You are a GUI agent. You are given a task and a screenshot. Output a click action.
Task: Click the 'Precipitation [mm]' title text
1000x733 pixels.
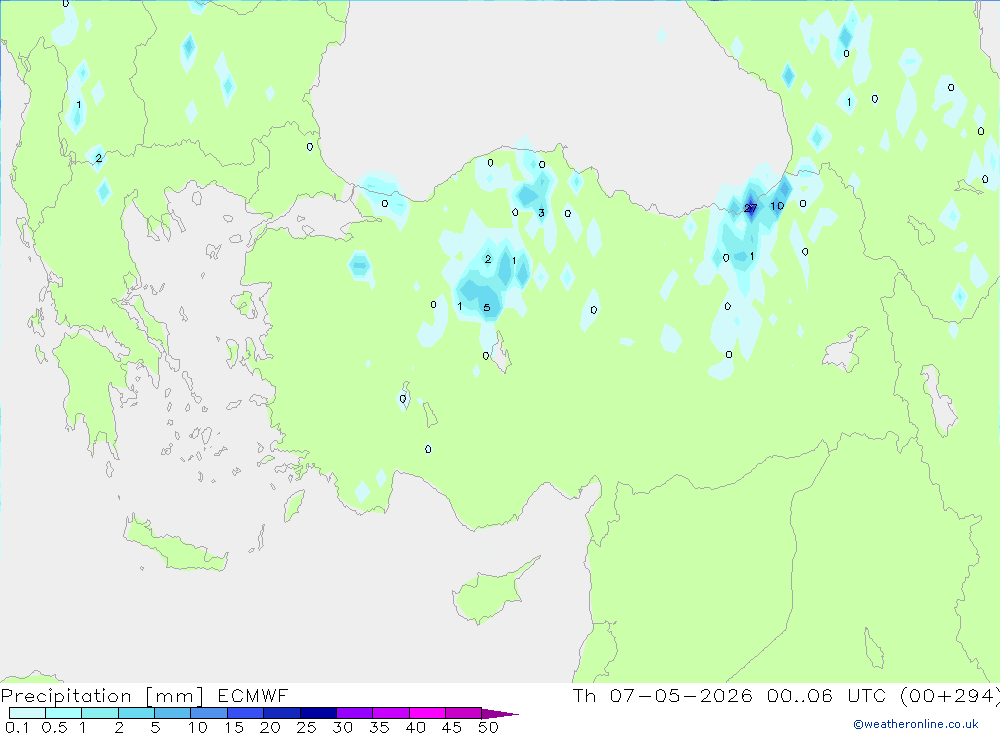pos(102,695)
